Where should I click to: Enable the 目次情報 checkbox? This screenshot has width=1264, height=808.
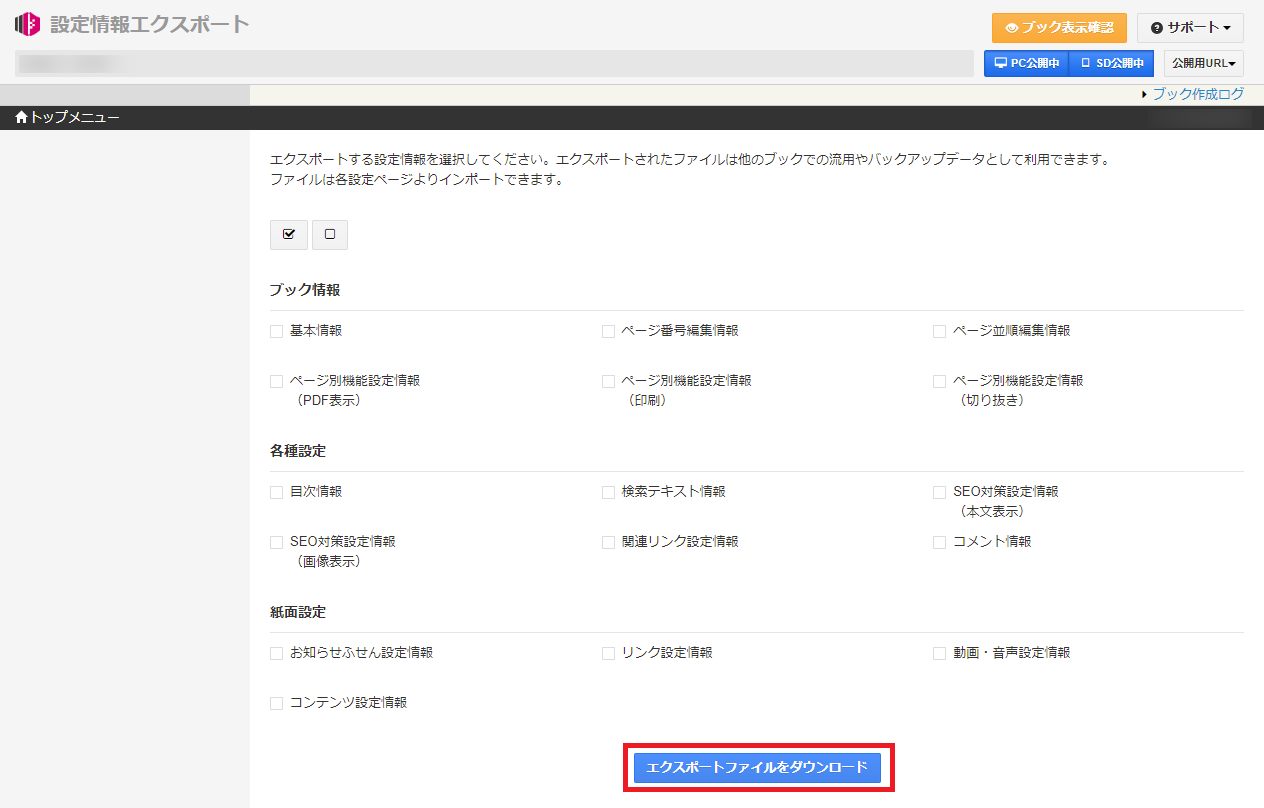[277, 492]
